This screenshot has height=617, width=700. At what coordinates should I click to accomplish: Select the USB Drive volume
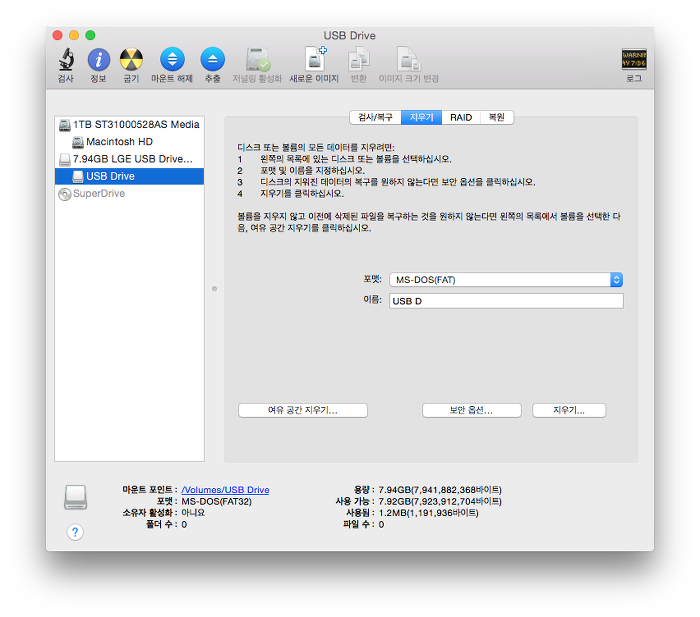[x=129, y=176]
